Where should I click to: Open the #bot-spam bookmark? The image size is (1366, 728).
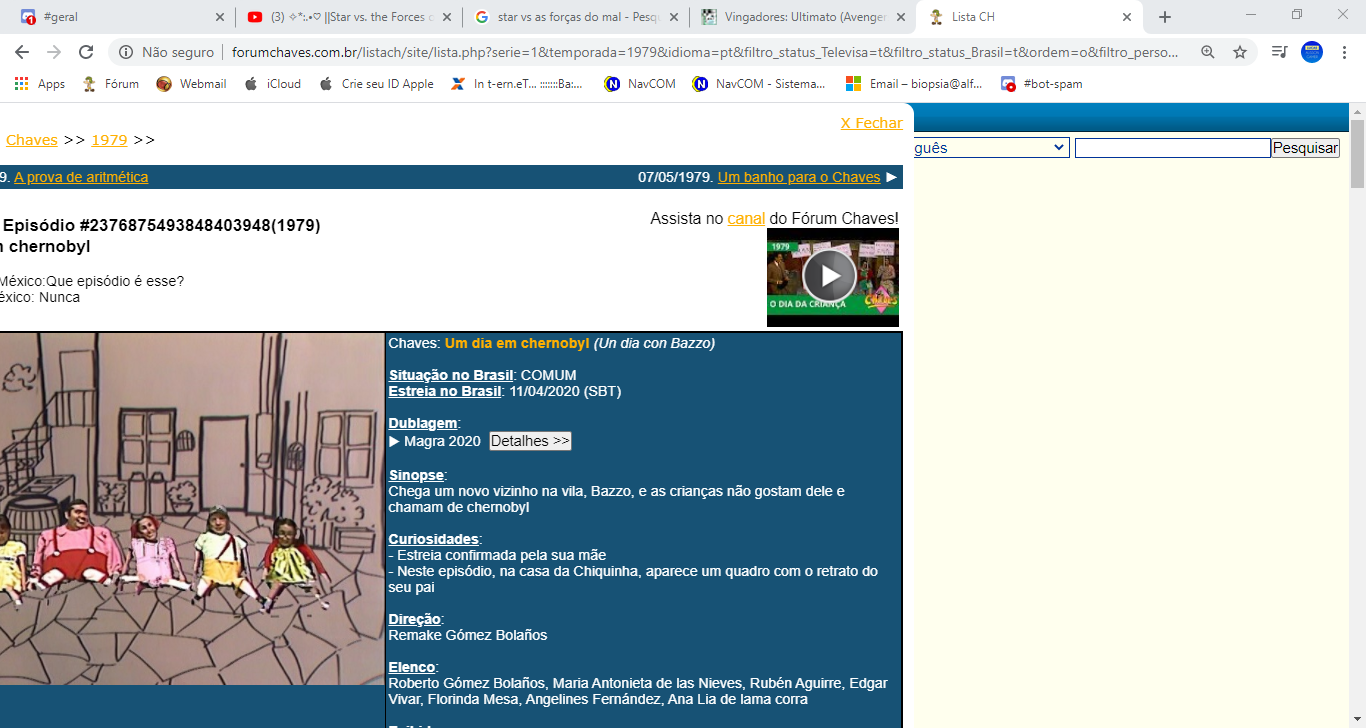click(1041, 84)
